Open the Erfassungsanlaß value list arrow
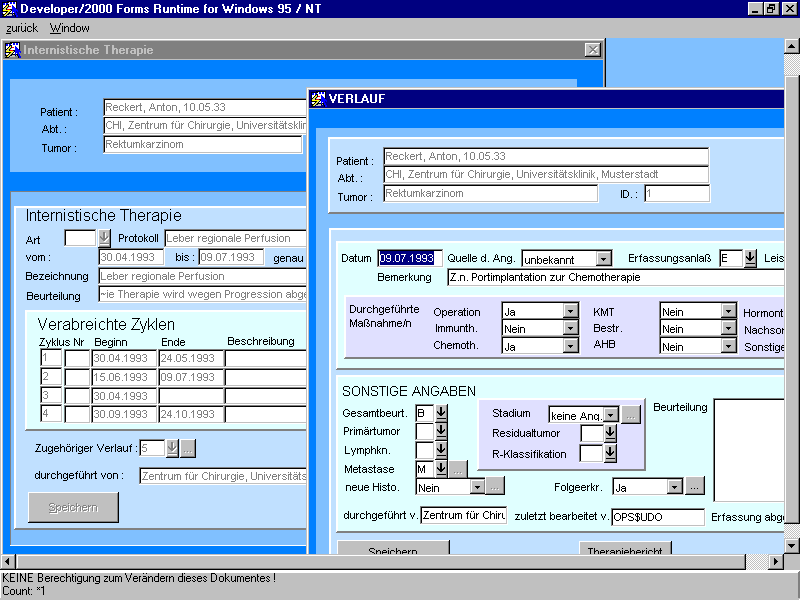 click(x=750, y=258)
